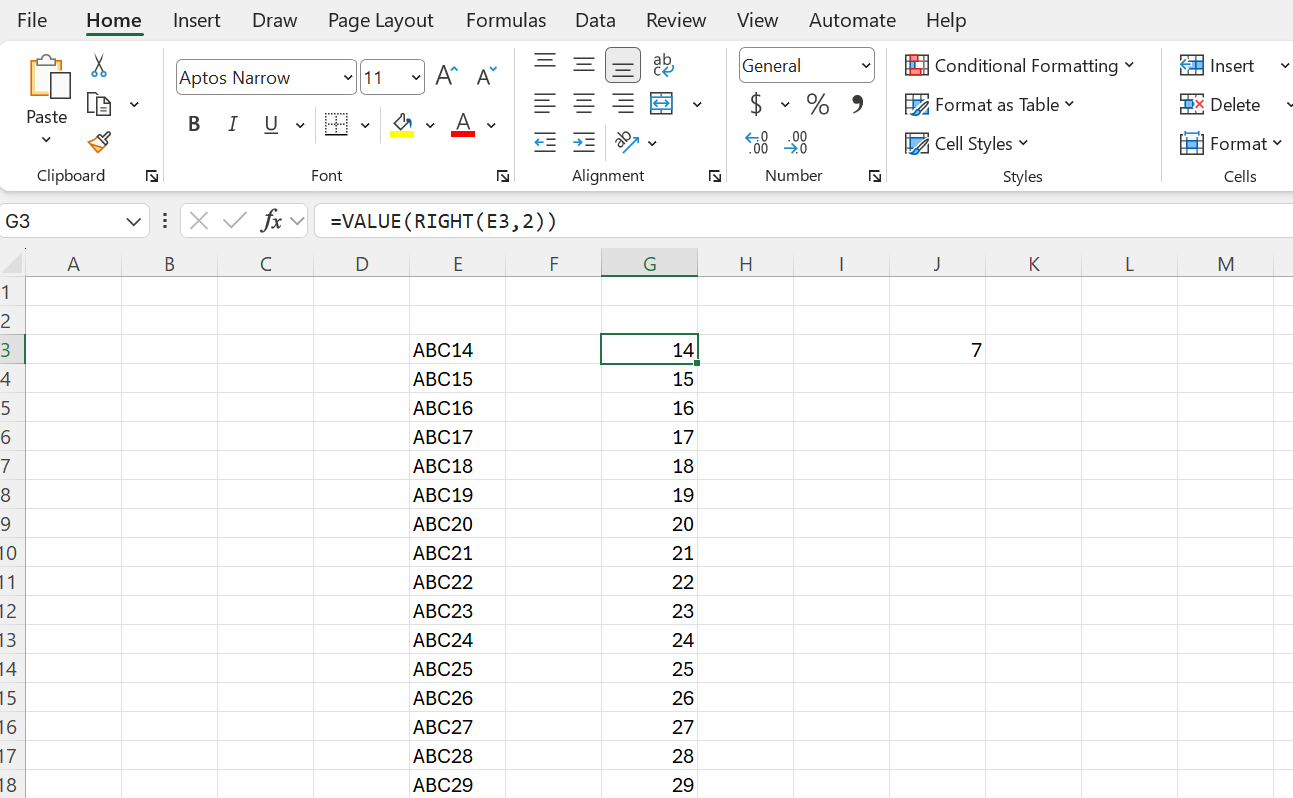Apply Comma Style format
The image size is (1293, 798).
click(x=857, y=104)
